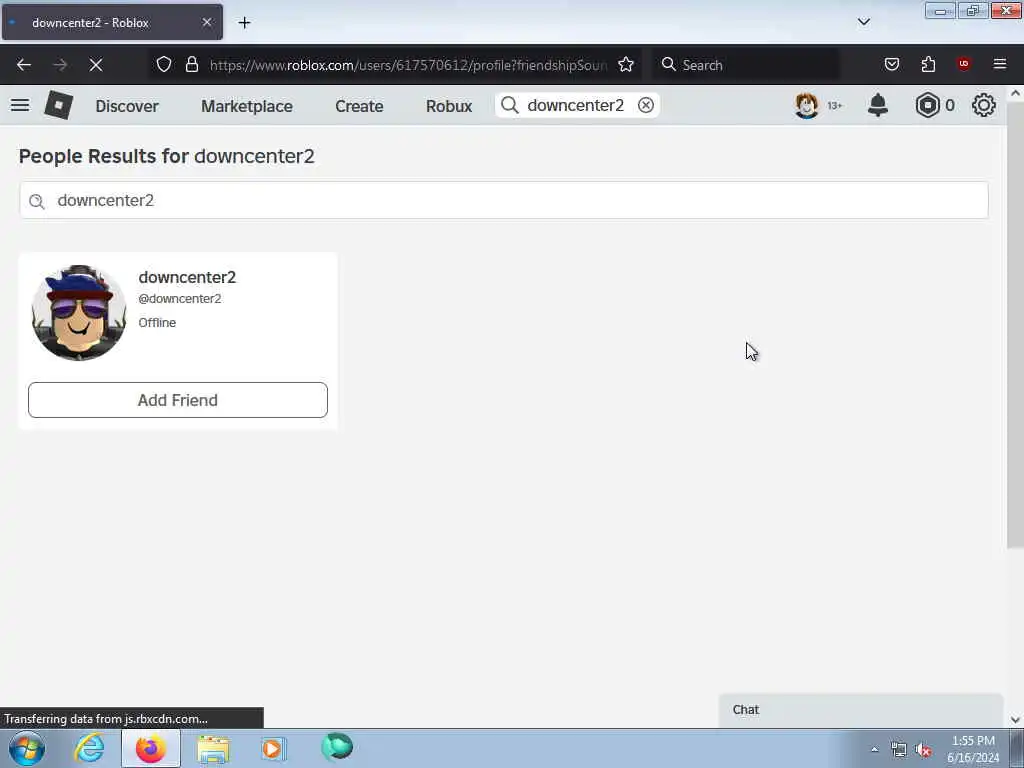This screenshot has width=1024, height=768.
Task: Click the page vertical scrollbar
Action: click(x=1015, y=325)
